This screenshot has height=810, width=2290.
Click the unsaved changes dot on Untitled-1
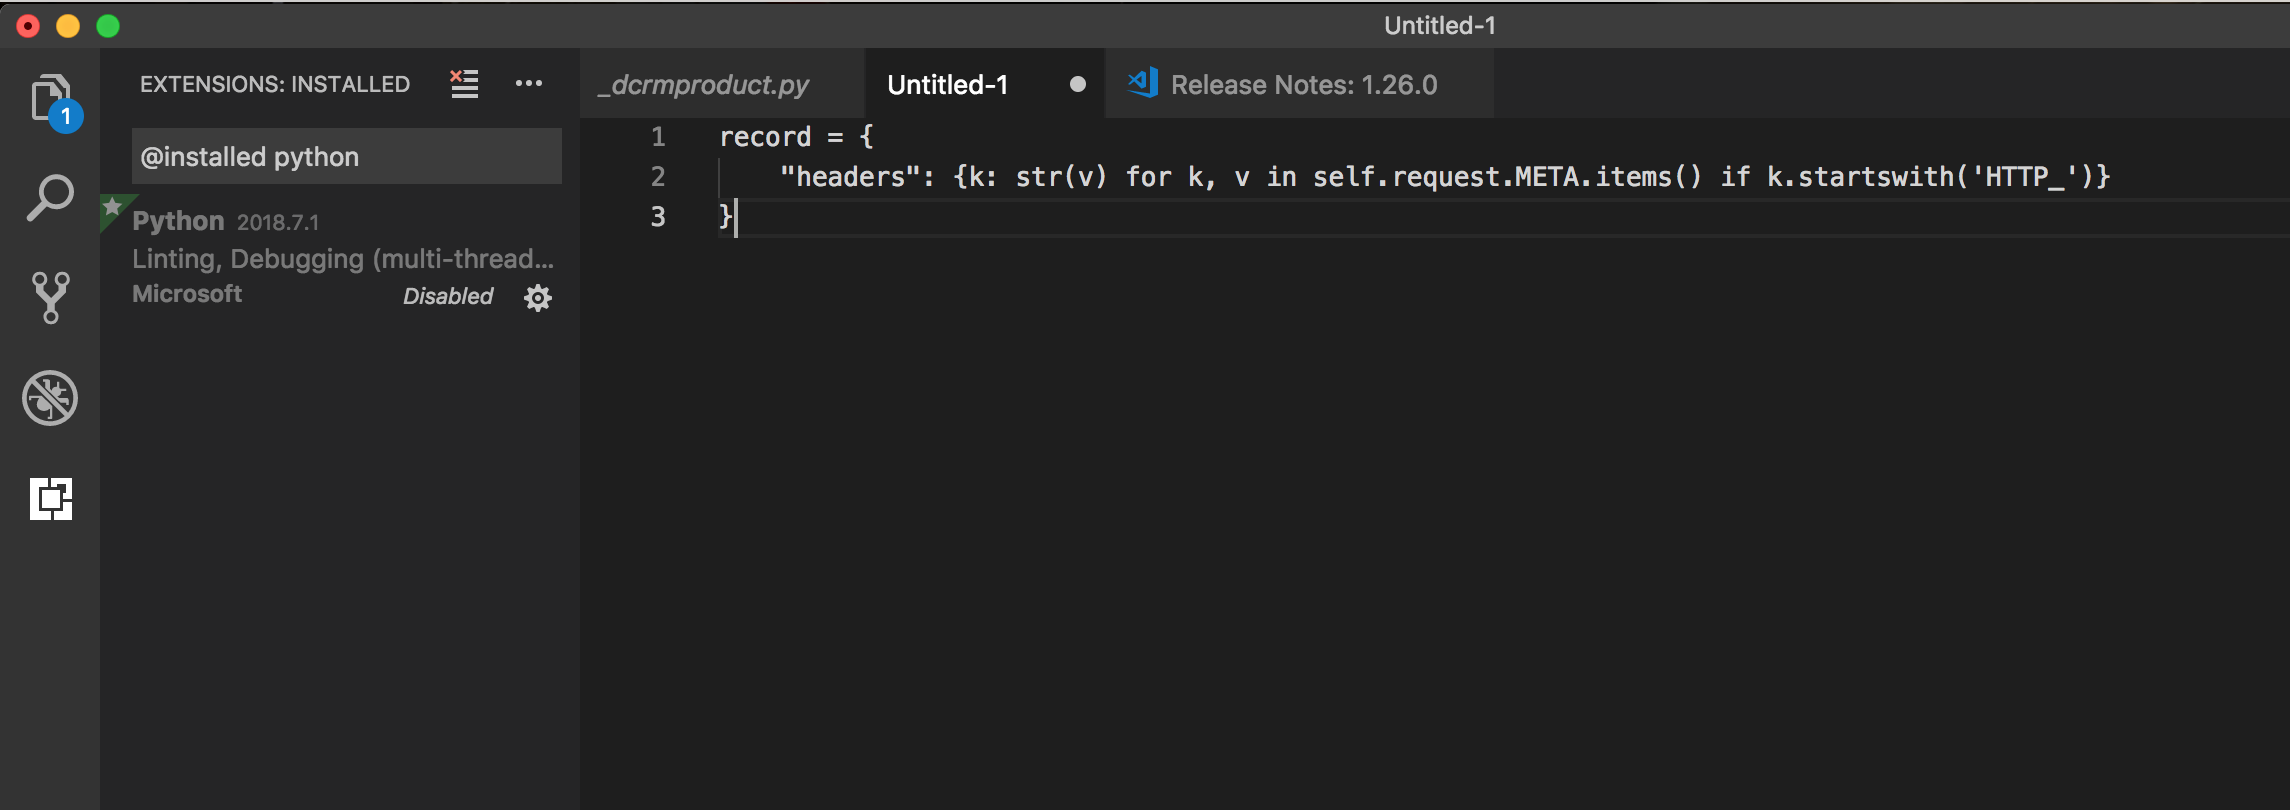tap(1077, 85)
